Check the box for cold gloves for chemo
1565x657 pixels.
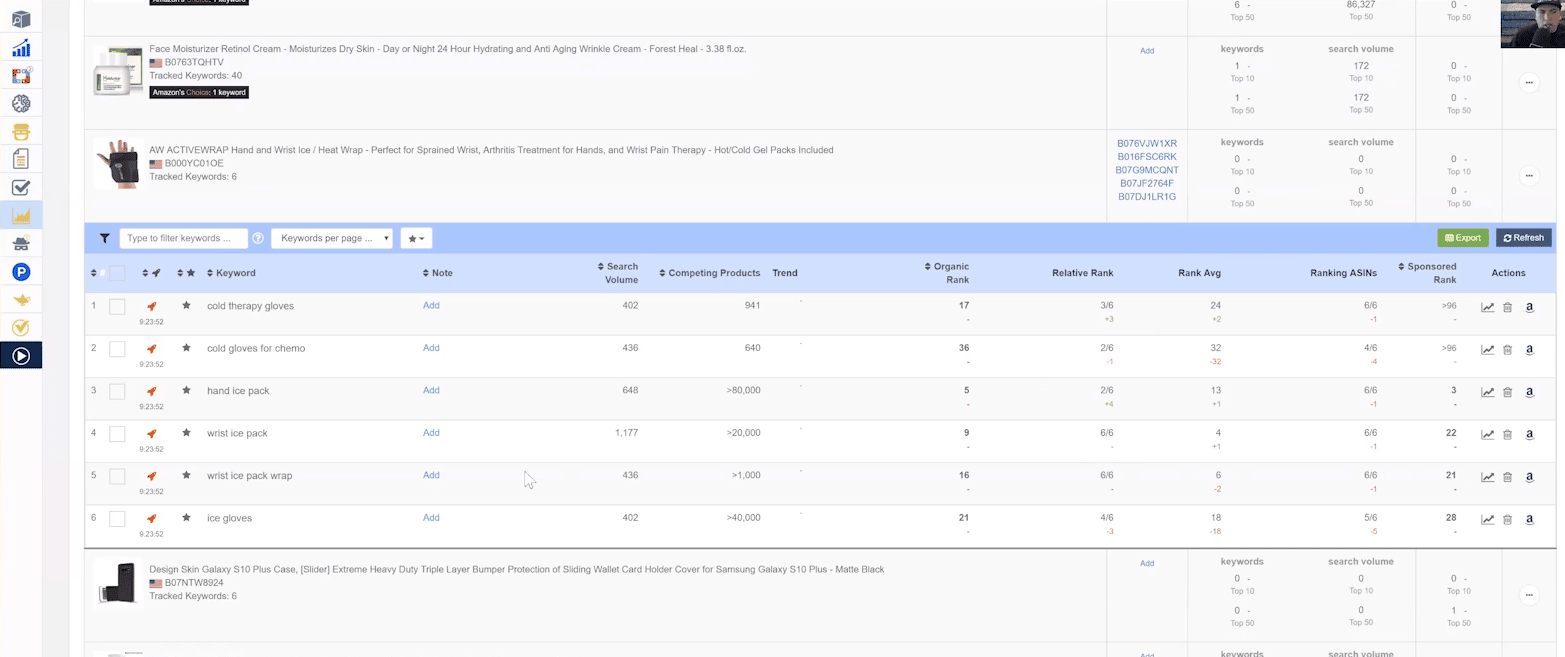[117, 349]
